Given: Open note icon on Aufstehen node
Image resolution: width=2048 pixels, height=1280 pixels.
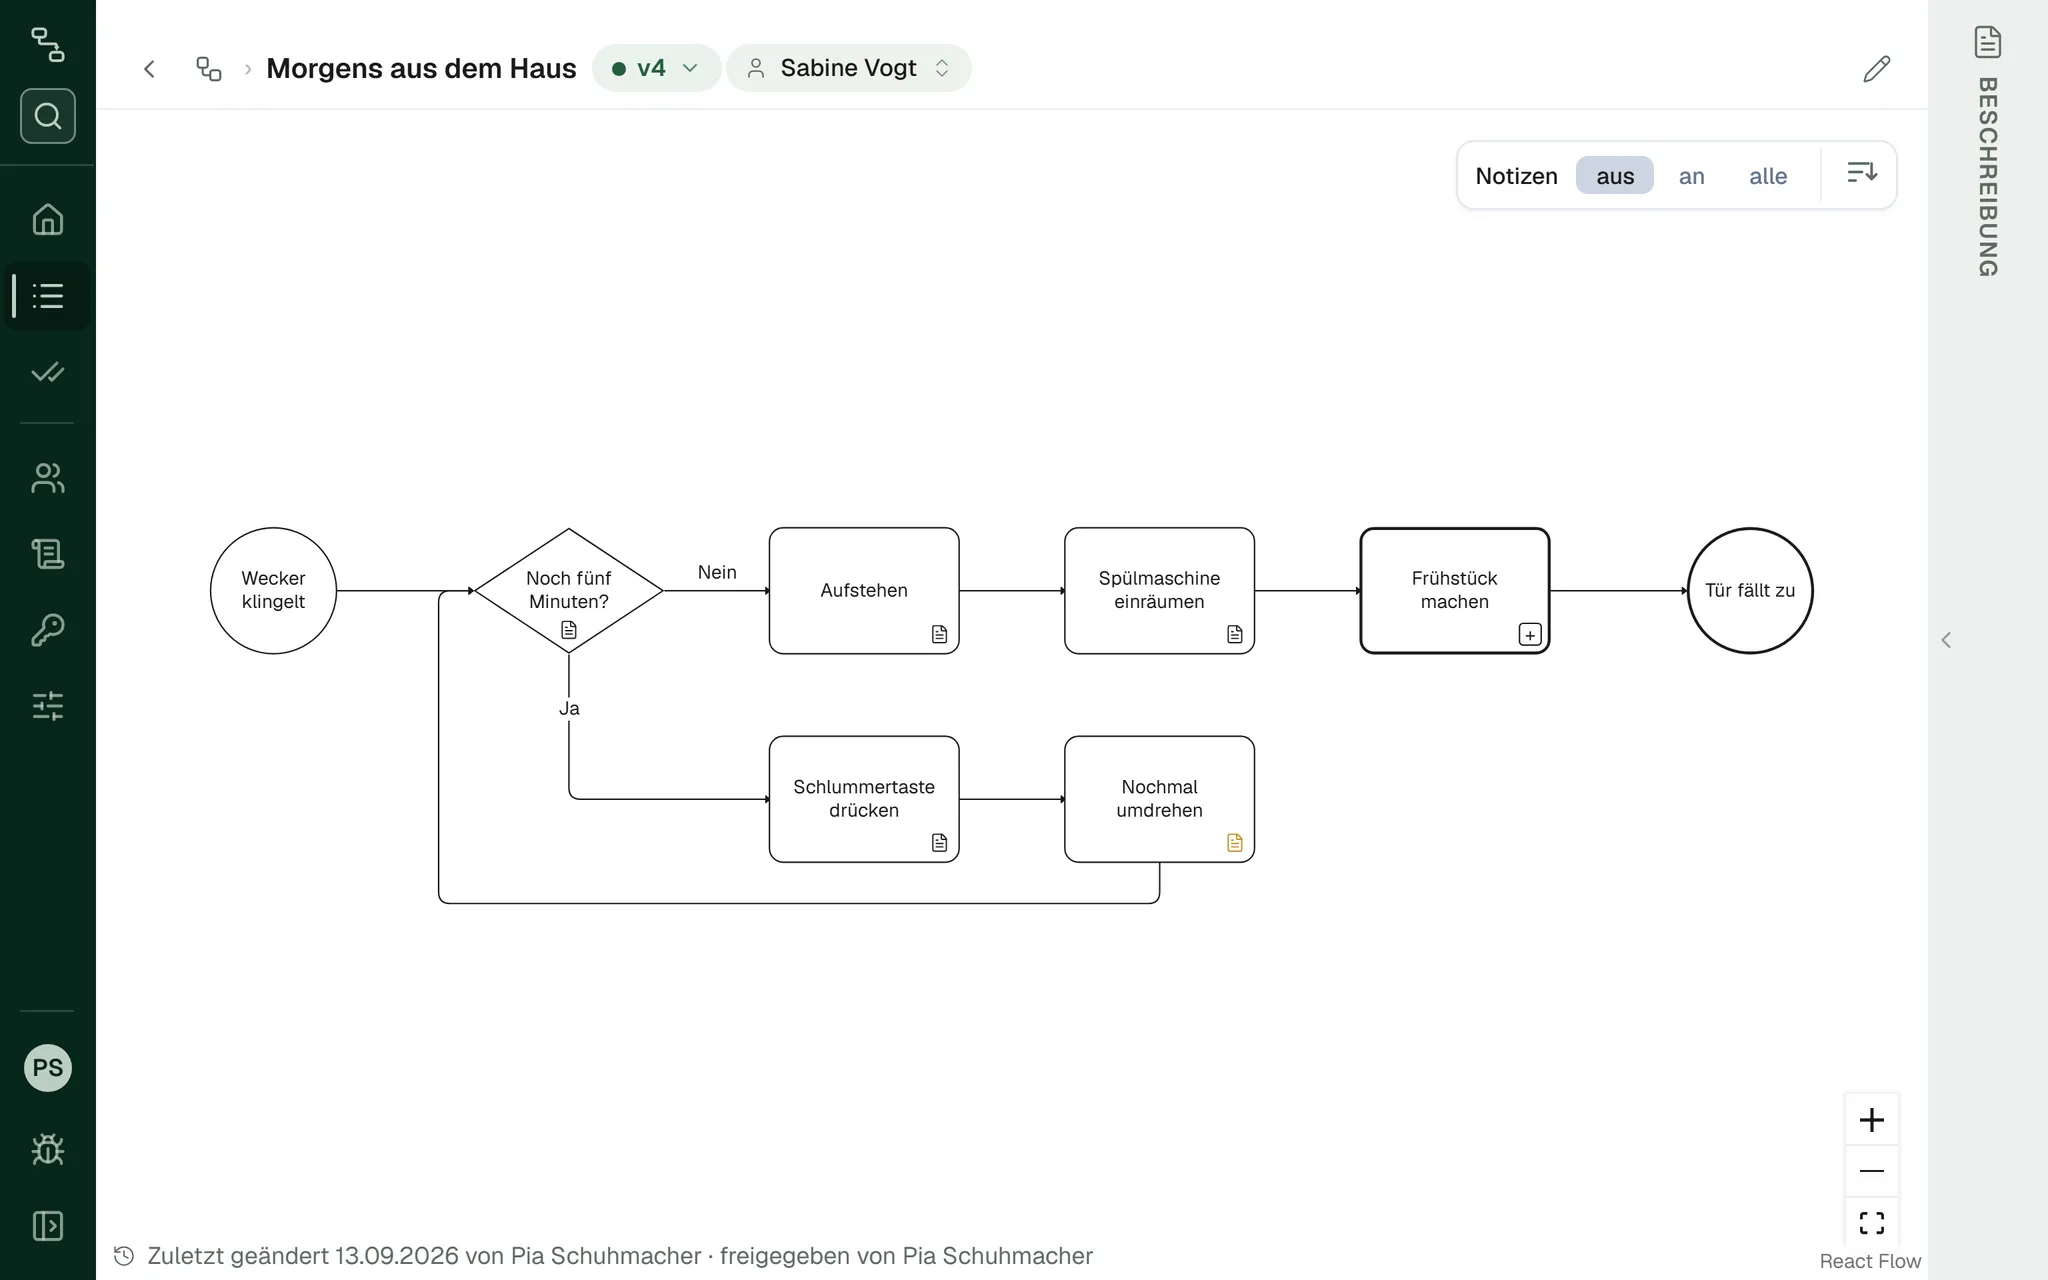Looking at the screenshot, I should [939, 634].
